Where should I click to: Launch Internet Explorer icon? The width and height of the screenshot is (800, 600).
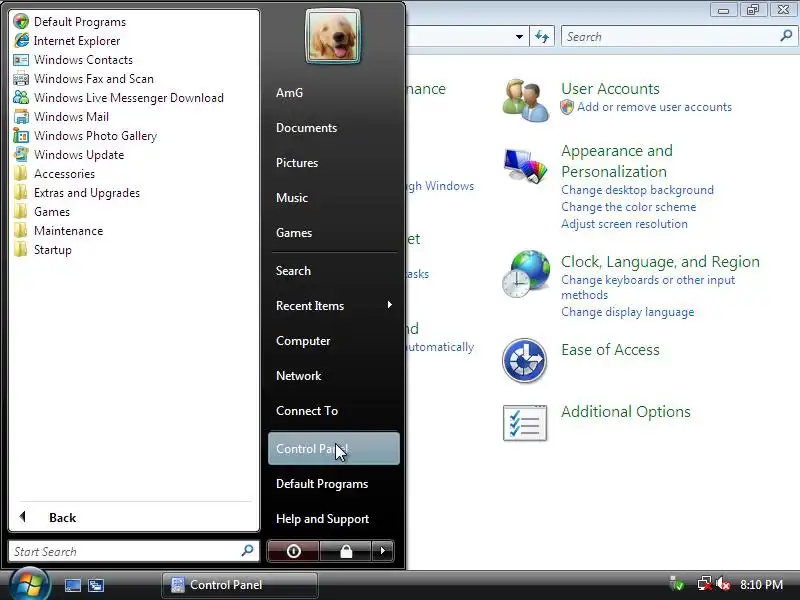21,40
